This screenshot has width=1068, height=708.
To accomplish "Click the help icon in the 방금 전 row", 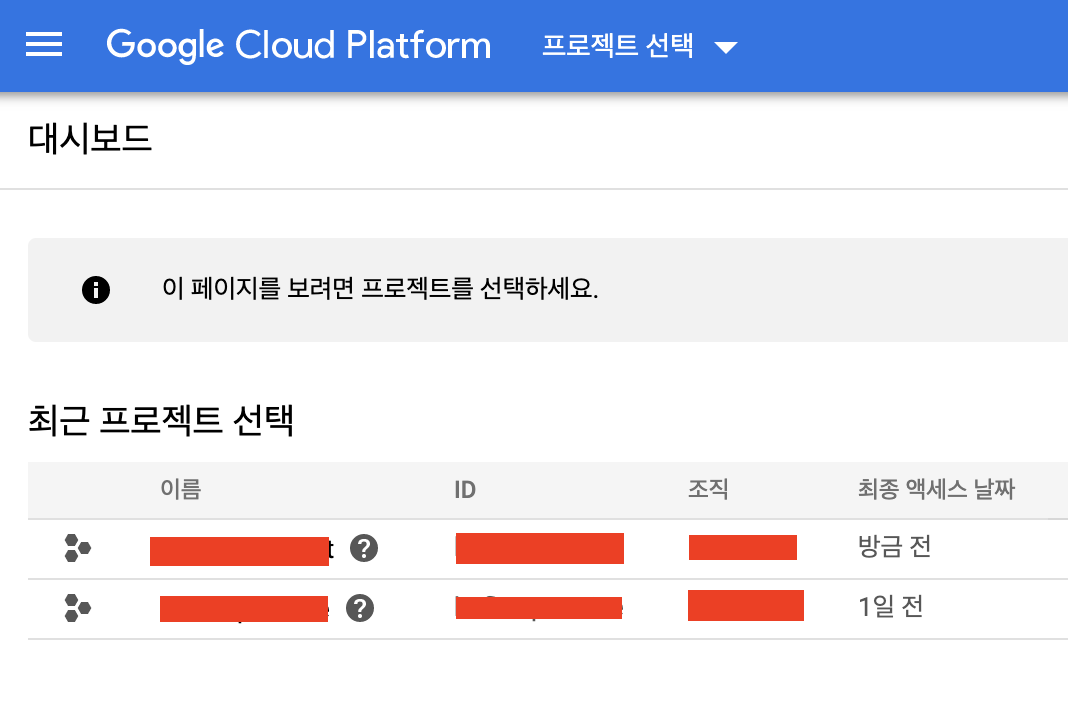I will click(364, 548).
